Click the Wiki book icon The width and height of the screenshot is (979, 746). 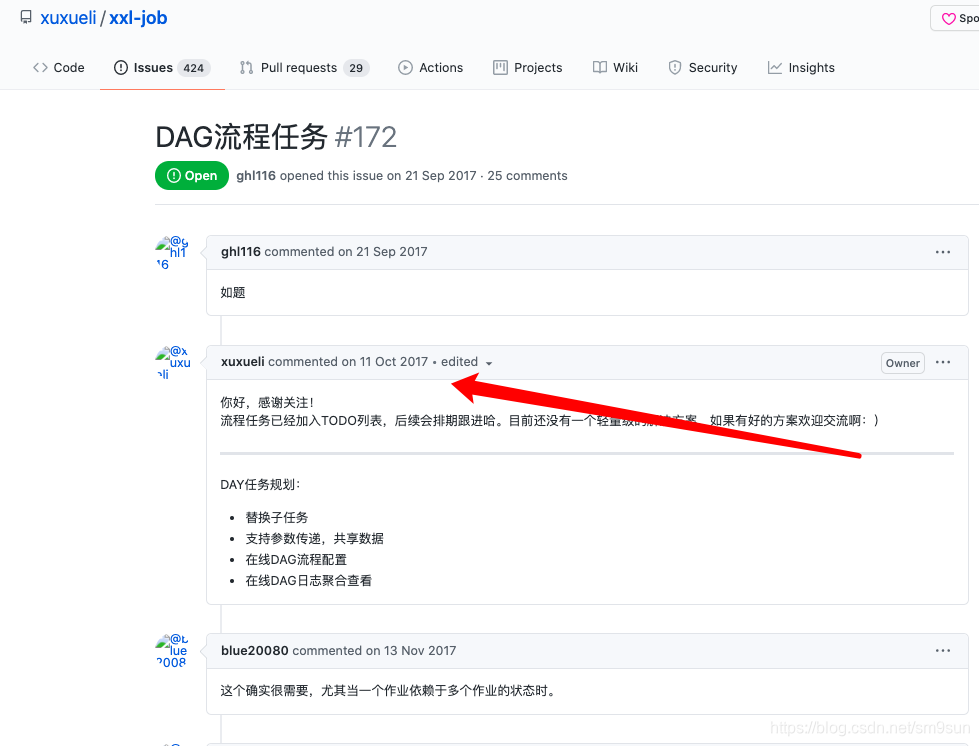(599, 67)
